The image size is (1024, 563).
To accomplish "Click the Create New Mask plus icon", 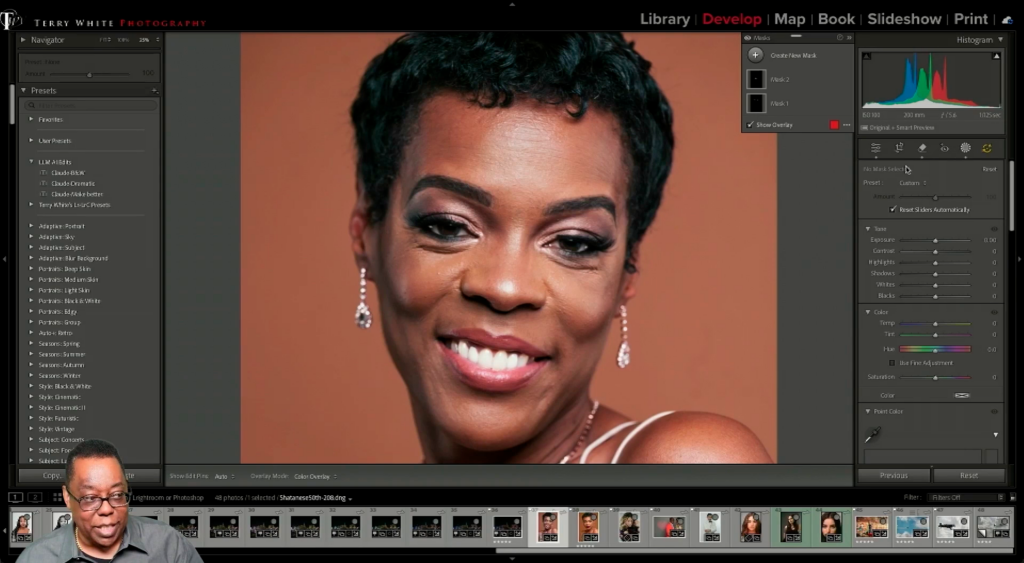I will [x=756, y=55].
